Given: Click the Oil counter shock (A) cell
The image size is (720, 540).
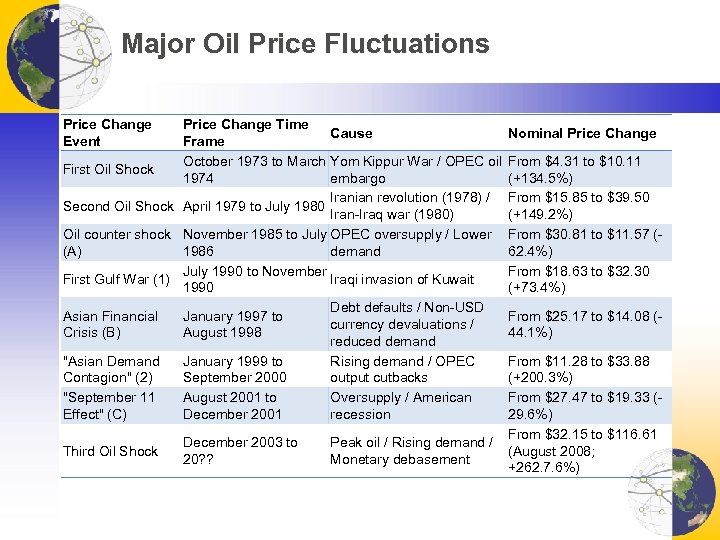Looking at the screenshot, I should click(117, 243).
